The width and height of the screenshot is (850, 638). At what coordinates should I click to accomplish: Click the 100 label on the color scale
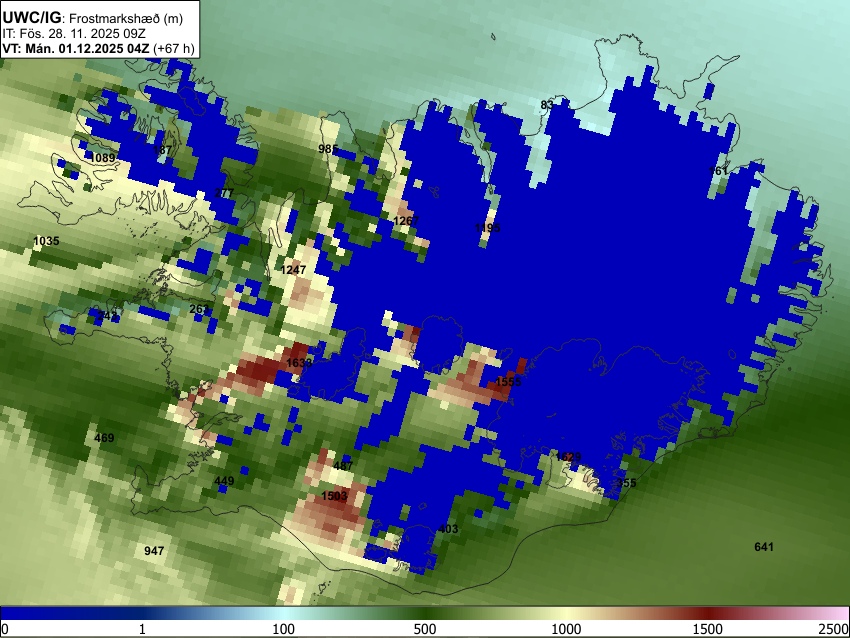(x=283, y=629)
